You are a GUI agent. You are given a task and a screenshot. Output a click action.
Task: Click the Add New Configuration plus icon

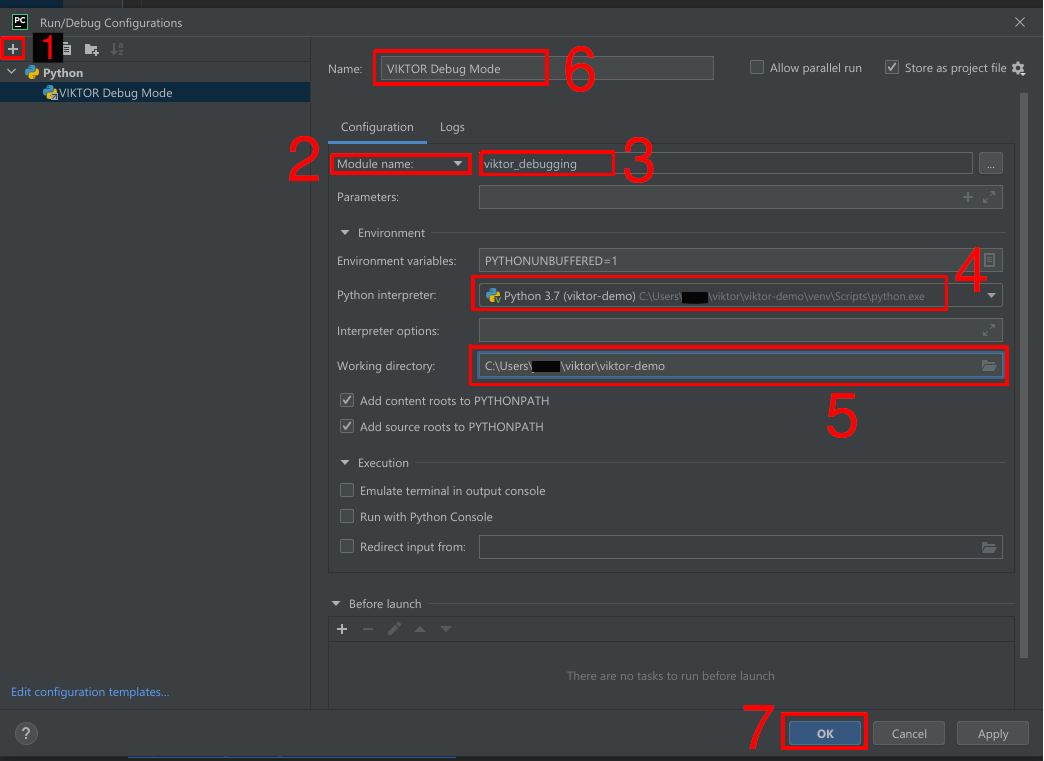(13, 49)
